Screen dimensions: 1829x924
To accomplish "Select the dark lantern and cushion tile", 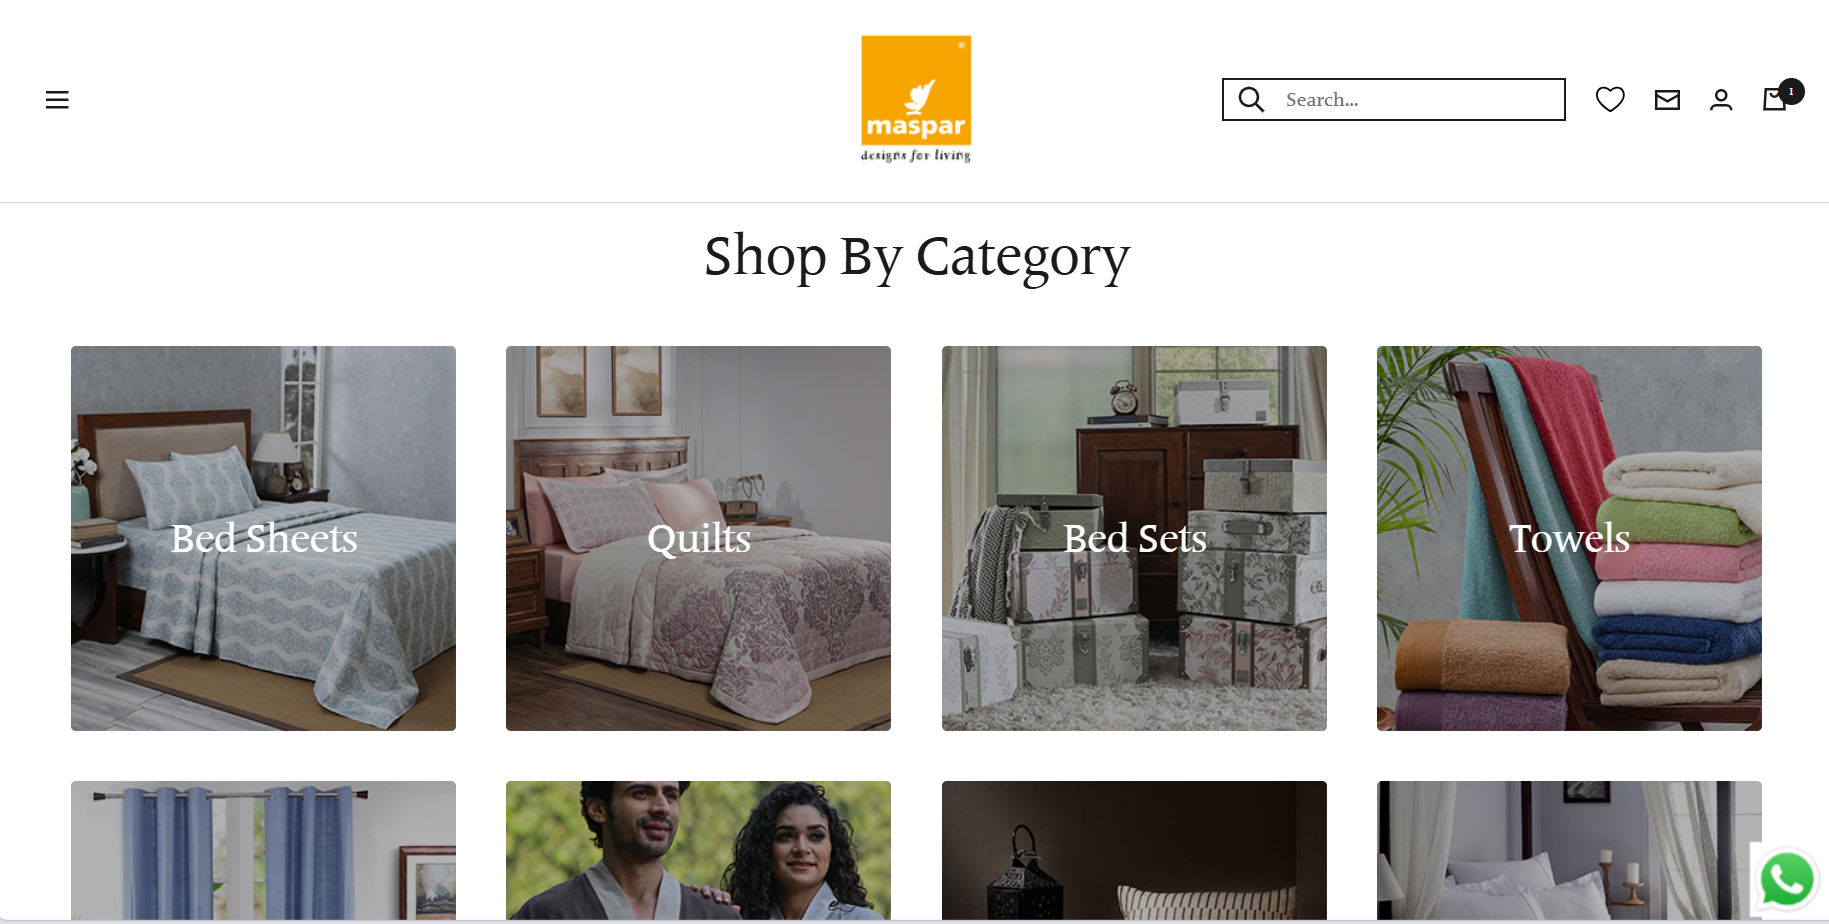I will pos(1134,851).
